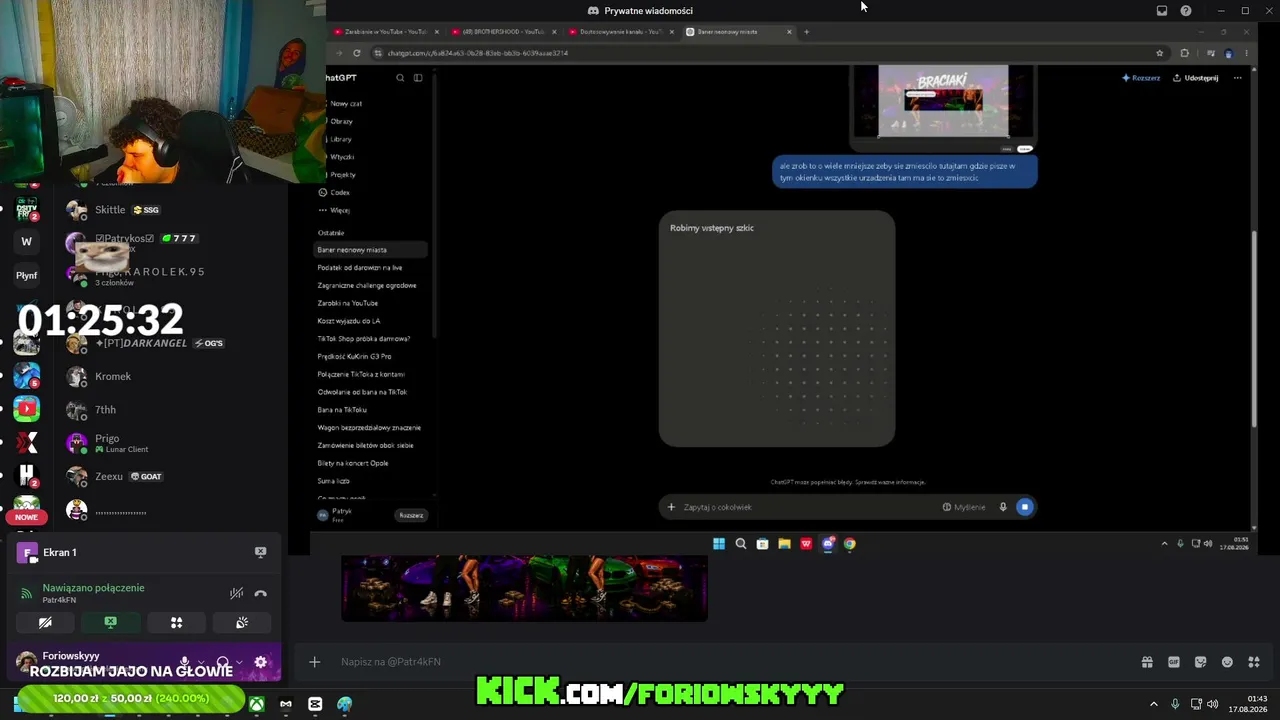Switch to the BROTHERSHOOD YouTube tab
The image size is (1280, 720).
pyautogui.click(x=503, y=32)
